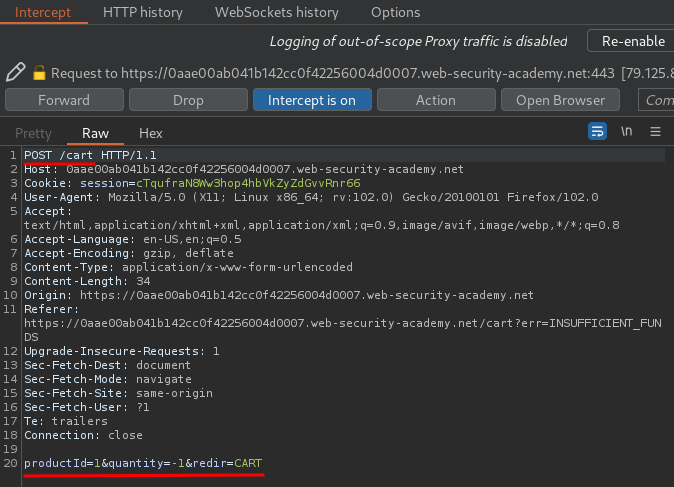Click the Accept-Language header line
Image resolution: width=674 pixels, height=487 pixels.
[x=133, y=239]
